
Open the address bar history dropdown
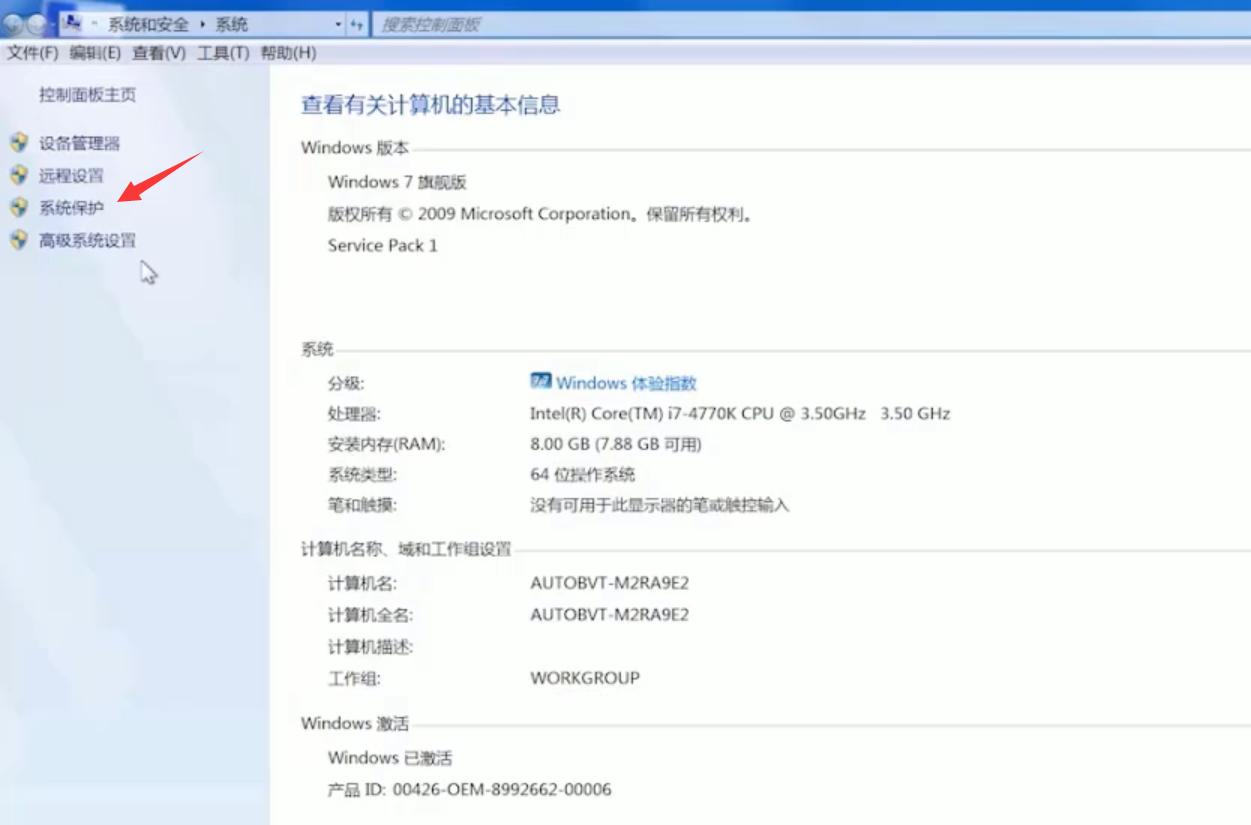point(336,22)
